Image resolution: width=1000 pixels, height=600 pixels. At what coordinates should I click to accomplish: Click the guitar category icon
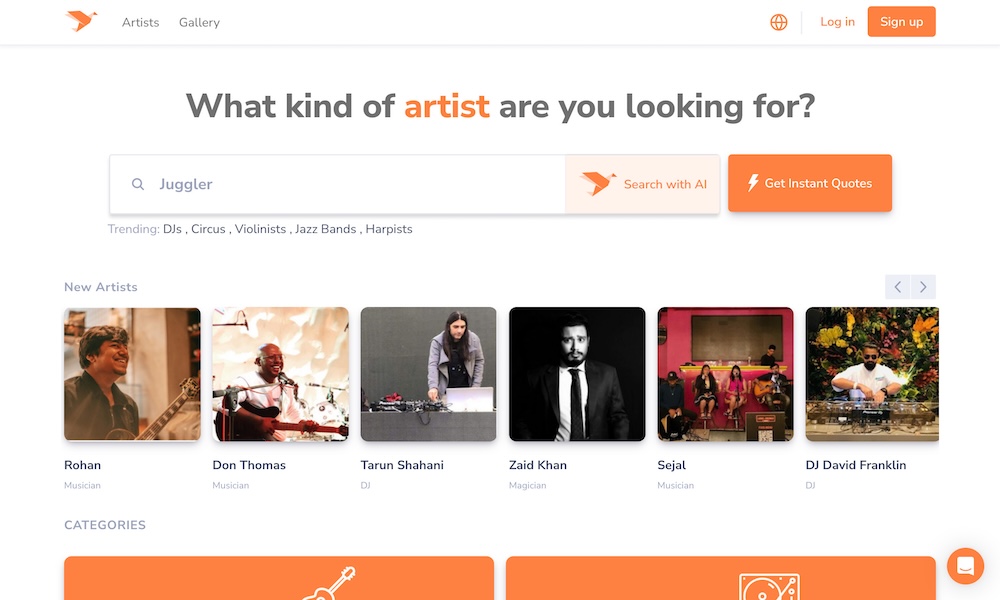(x=330, y=583)
